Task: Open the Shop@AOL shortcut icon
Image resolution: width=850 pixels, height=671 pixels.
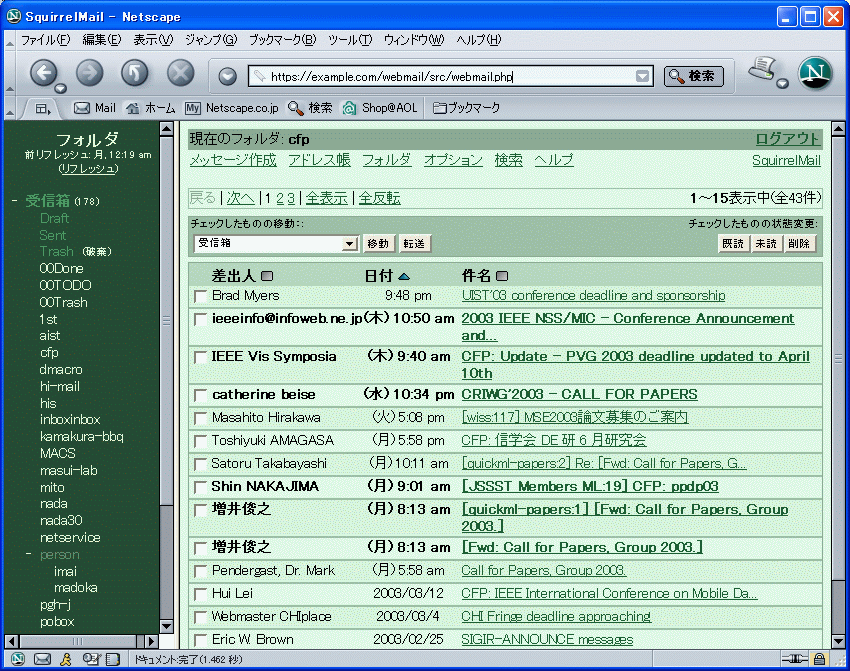Action: pos(349,108)
